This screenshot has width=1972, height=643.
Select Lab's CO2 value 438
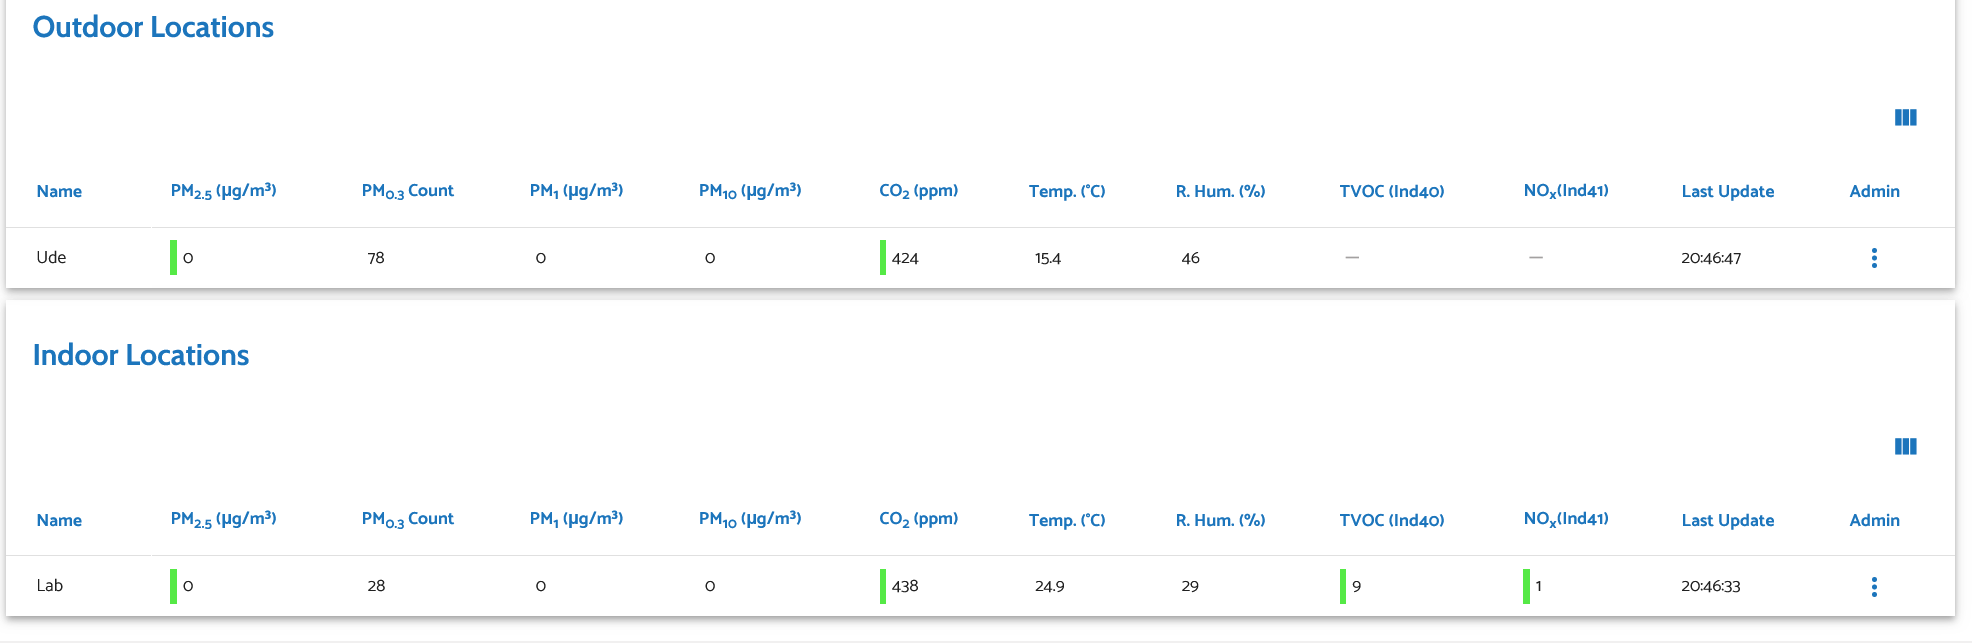[x=904, y=586]
